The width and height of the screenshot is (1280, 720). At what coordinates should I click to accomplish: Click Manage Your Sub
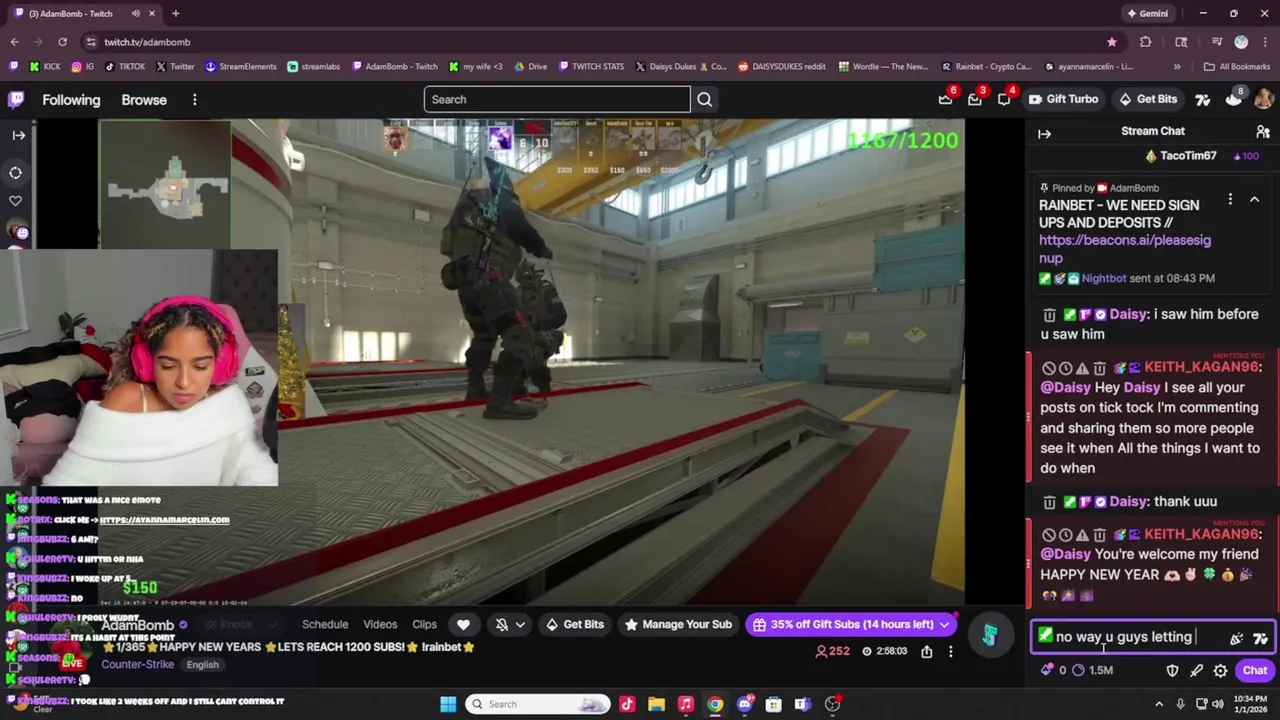tap(678, 624)
